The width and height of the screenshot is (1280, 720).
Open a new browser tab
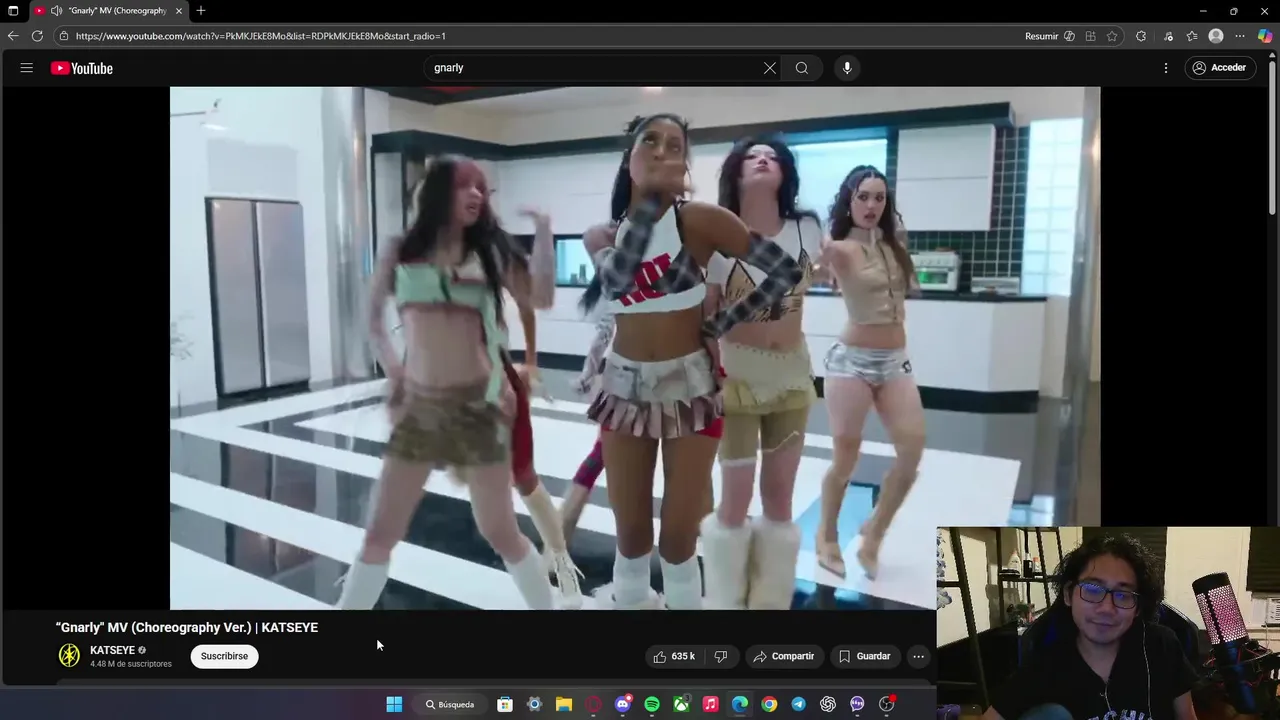click(201, 11)
